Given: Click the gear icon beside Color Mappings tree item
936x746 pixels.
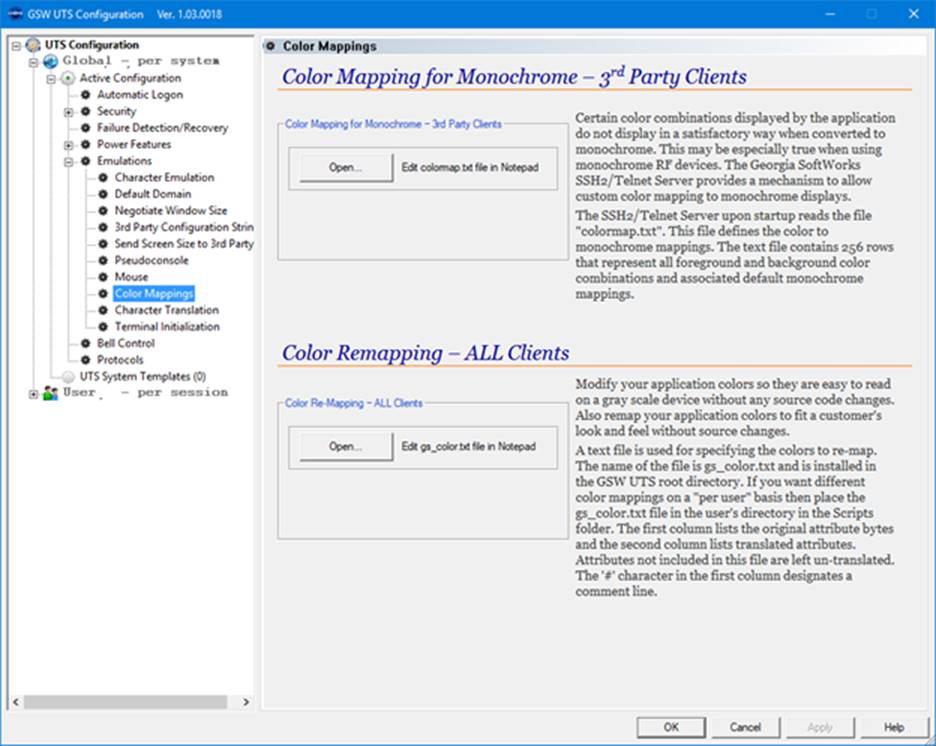Looking at the screenshot, I should pos(103,294).
